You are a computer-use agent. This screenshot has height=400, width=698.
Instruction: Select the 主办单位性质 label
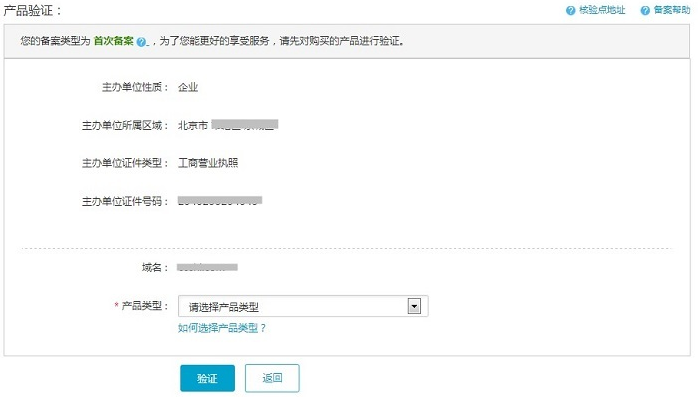(125, 87)
